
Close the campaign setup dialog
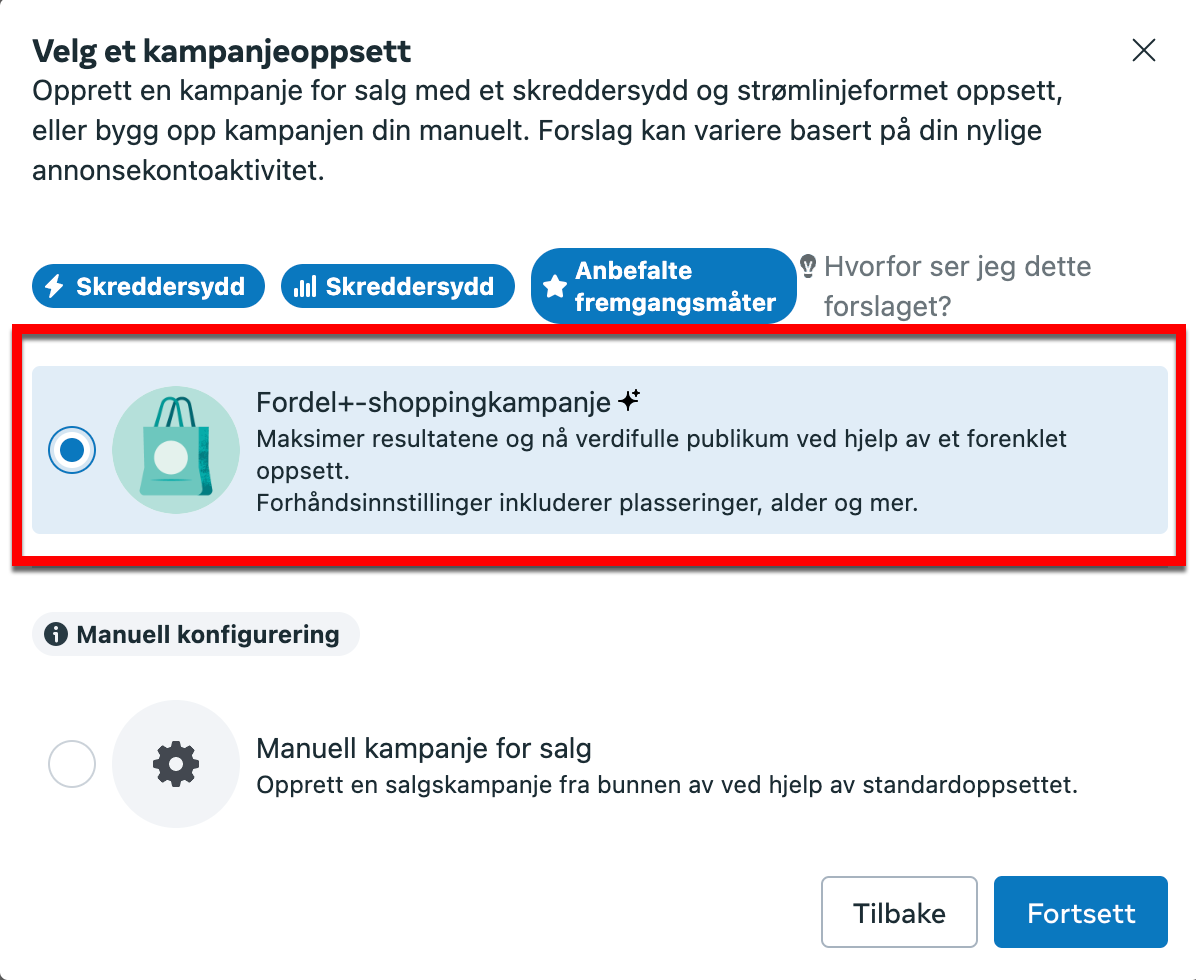tap(1143, 51)
